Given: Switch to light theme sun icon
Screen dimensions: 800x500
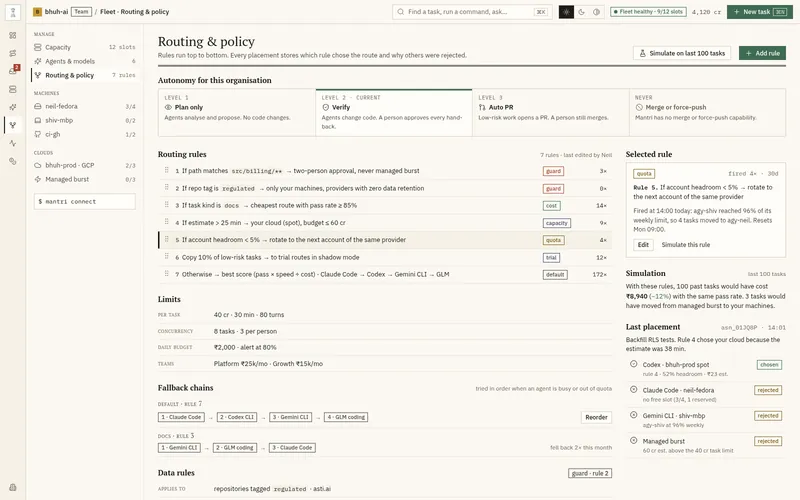Looking at the screenshot, I should click(566, 12).
